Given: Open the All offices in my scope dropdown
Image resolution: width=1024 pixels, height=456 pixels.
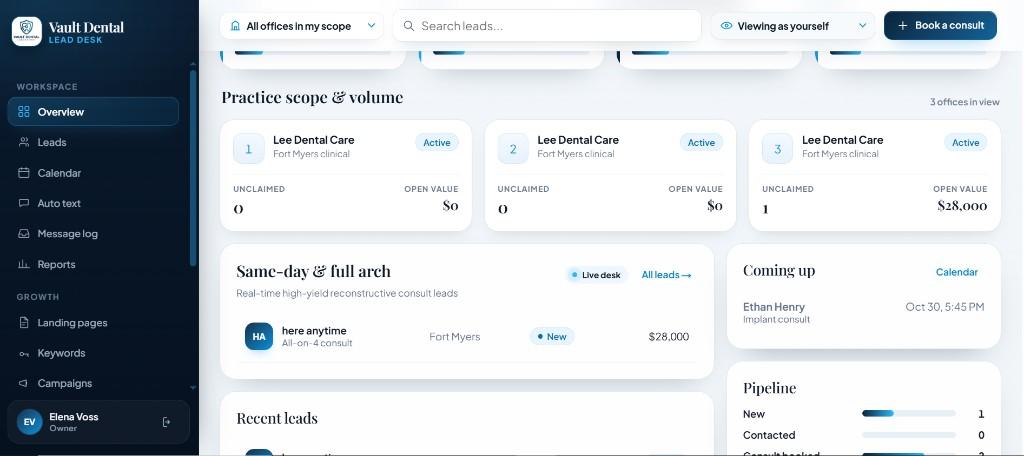Looking at the screenshot, I should click(x=302, y=26).
